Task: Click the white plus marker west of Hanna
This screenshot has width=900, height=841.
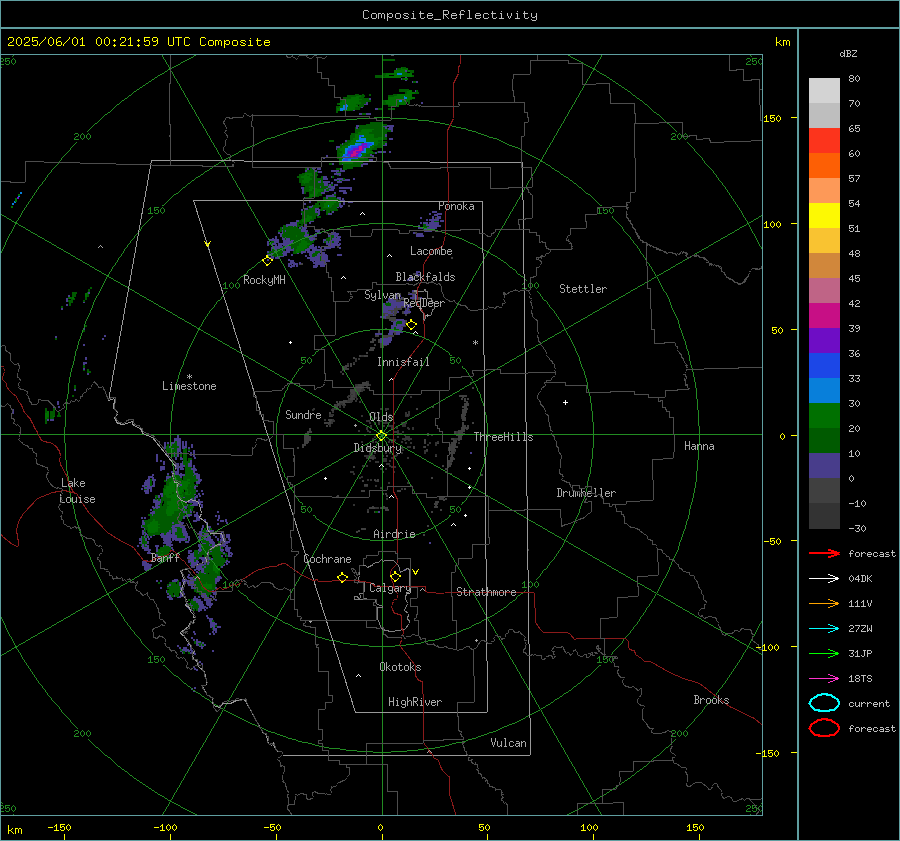Action: pos(565,402)
